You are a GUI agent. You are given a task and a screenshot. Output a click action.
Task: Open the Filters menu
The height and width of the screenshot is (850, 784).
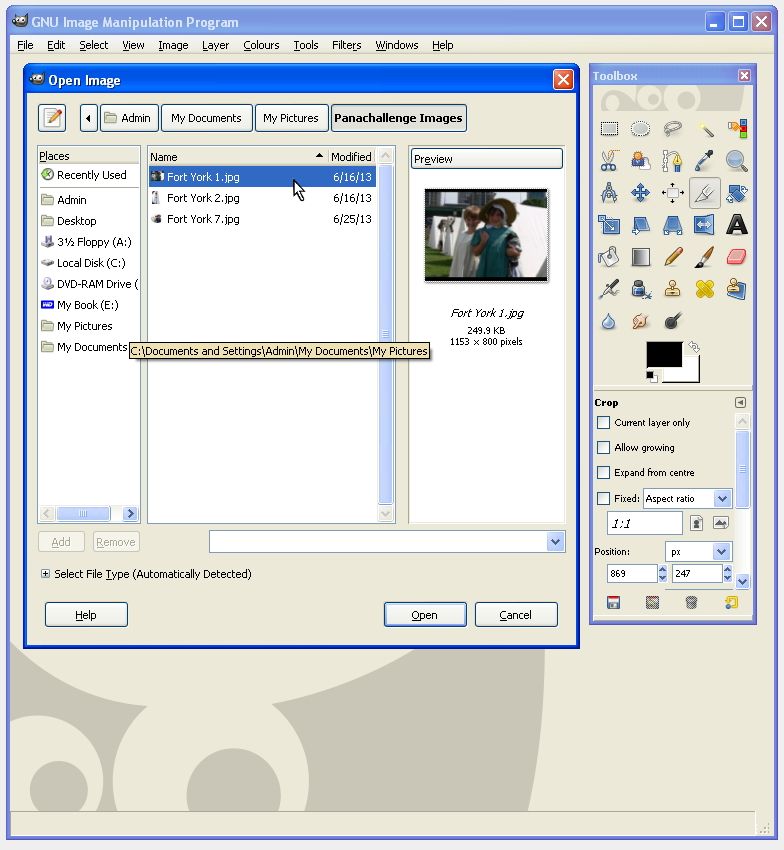point(346,45)
